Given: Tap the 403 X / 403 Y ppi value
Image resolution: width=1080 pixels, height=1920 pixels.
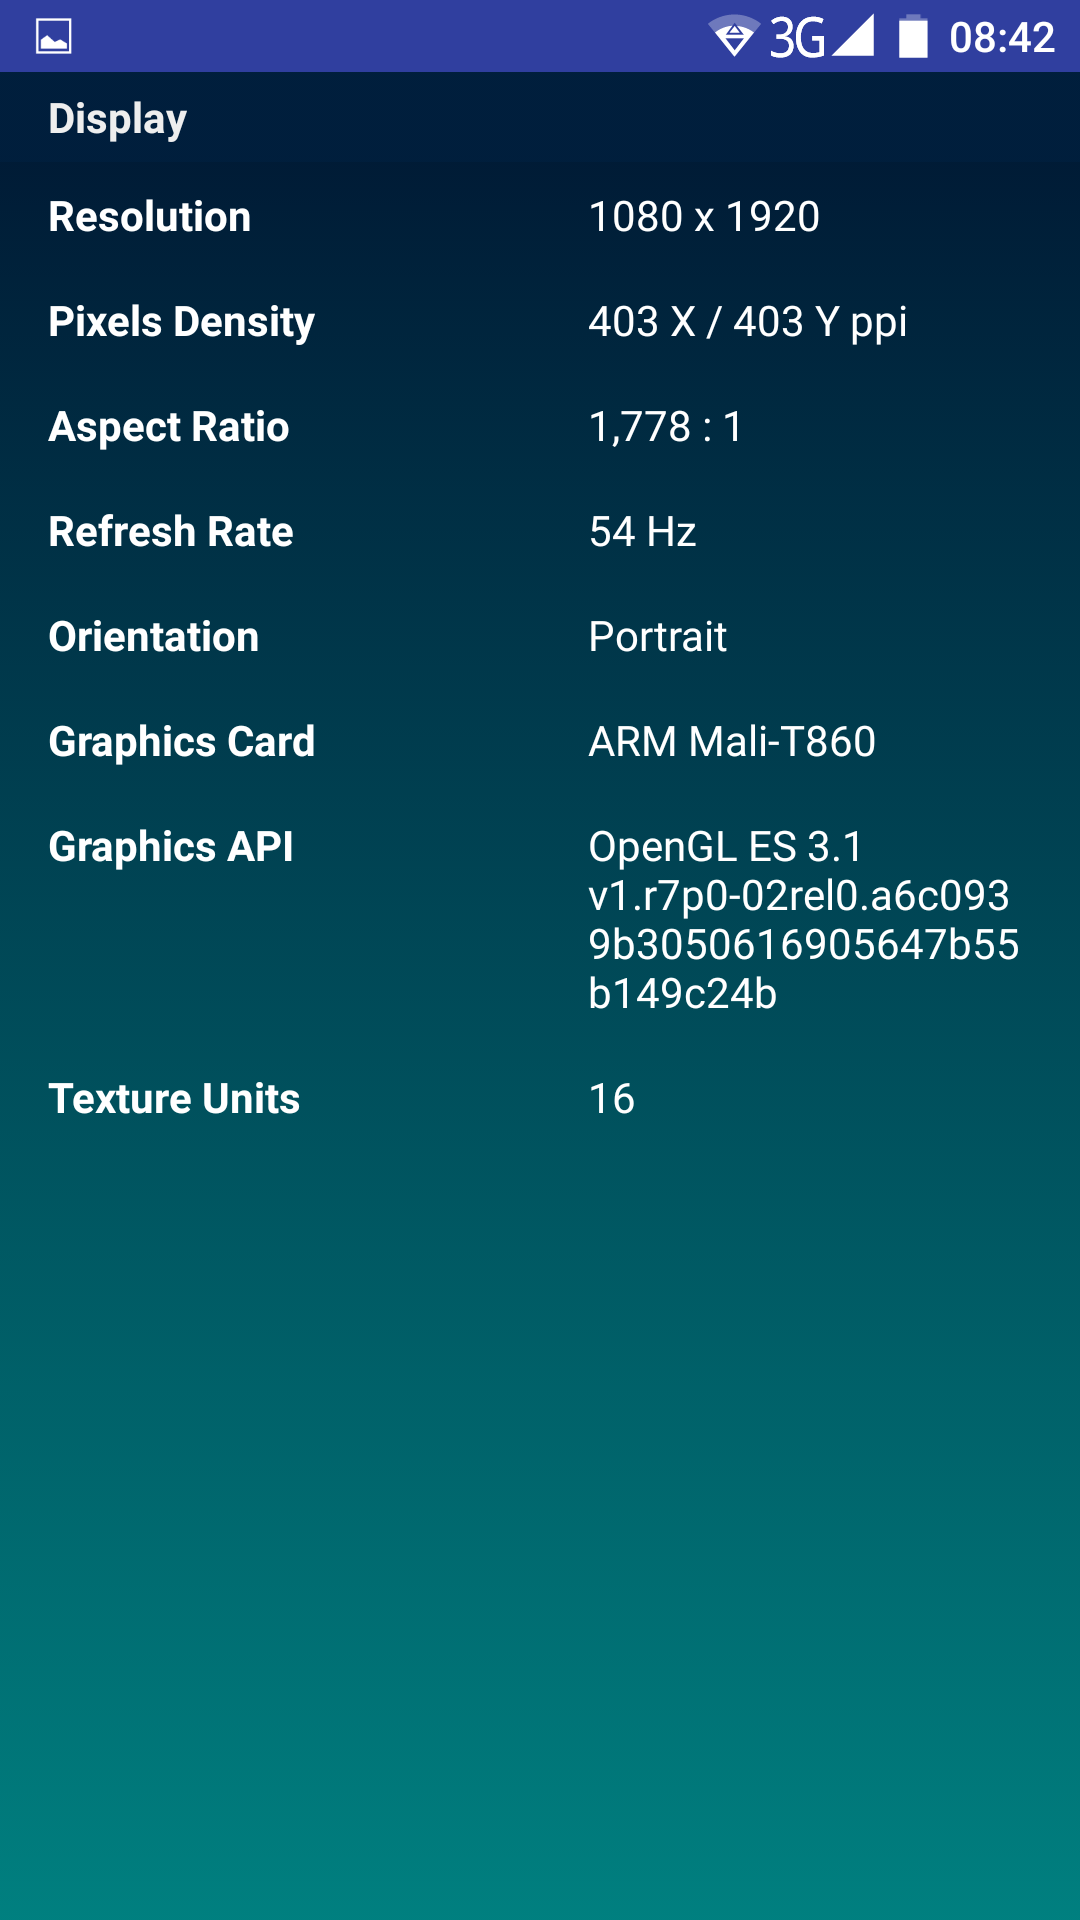Looking at the screenshot, I should point(747,322).
